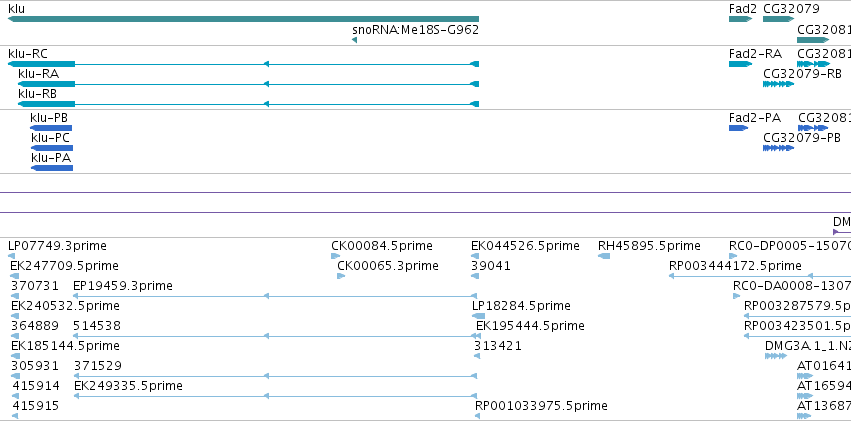
Task: Select the EK044526.5prime EST marker
Action: tap(475, 256)
